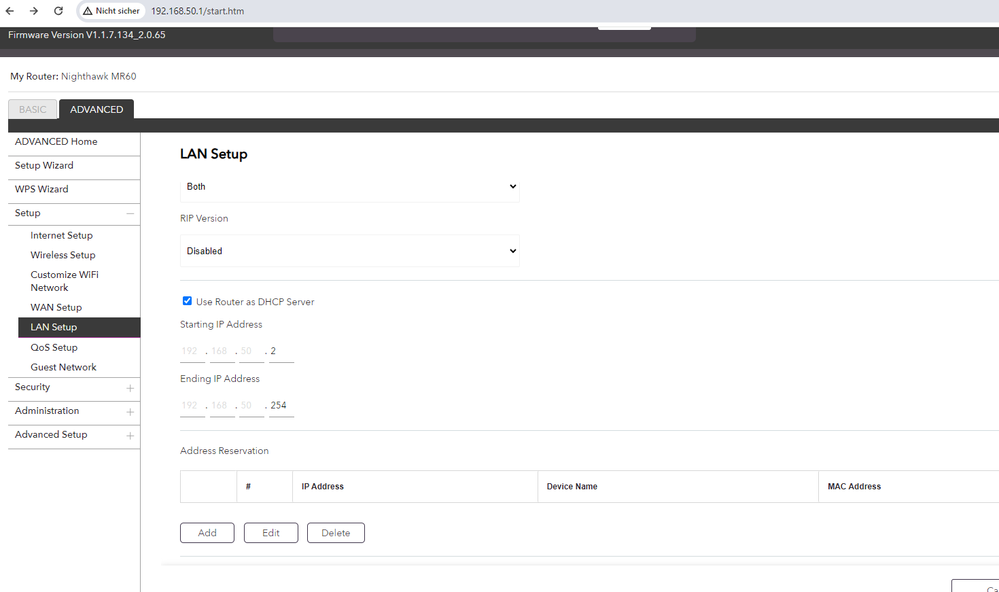Click the Add button under Address Reservation
The width and height of the screenshot is (999, 592).
coord(206,532)
